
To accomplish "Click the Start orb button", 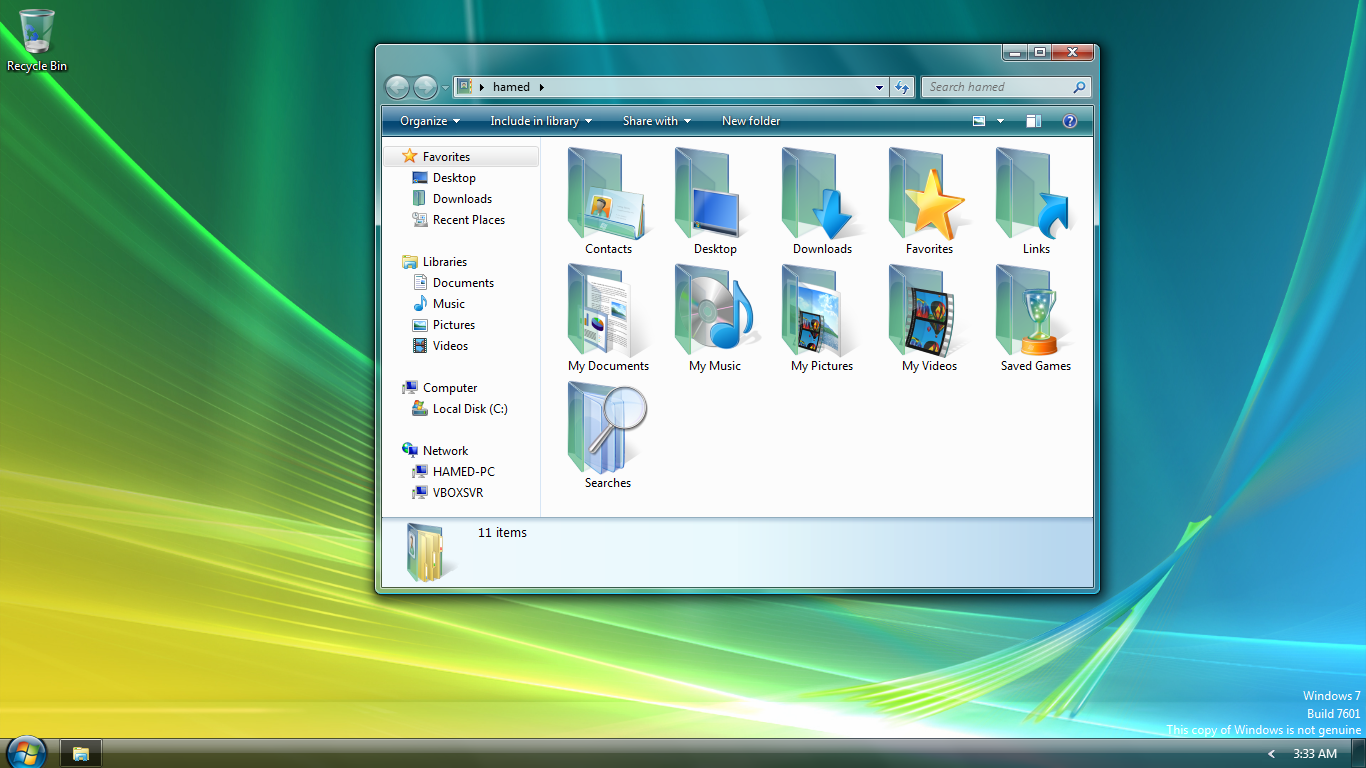I will 25,752.
